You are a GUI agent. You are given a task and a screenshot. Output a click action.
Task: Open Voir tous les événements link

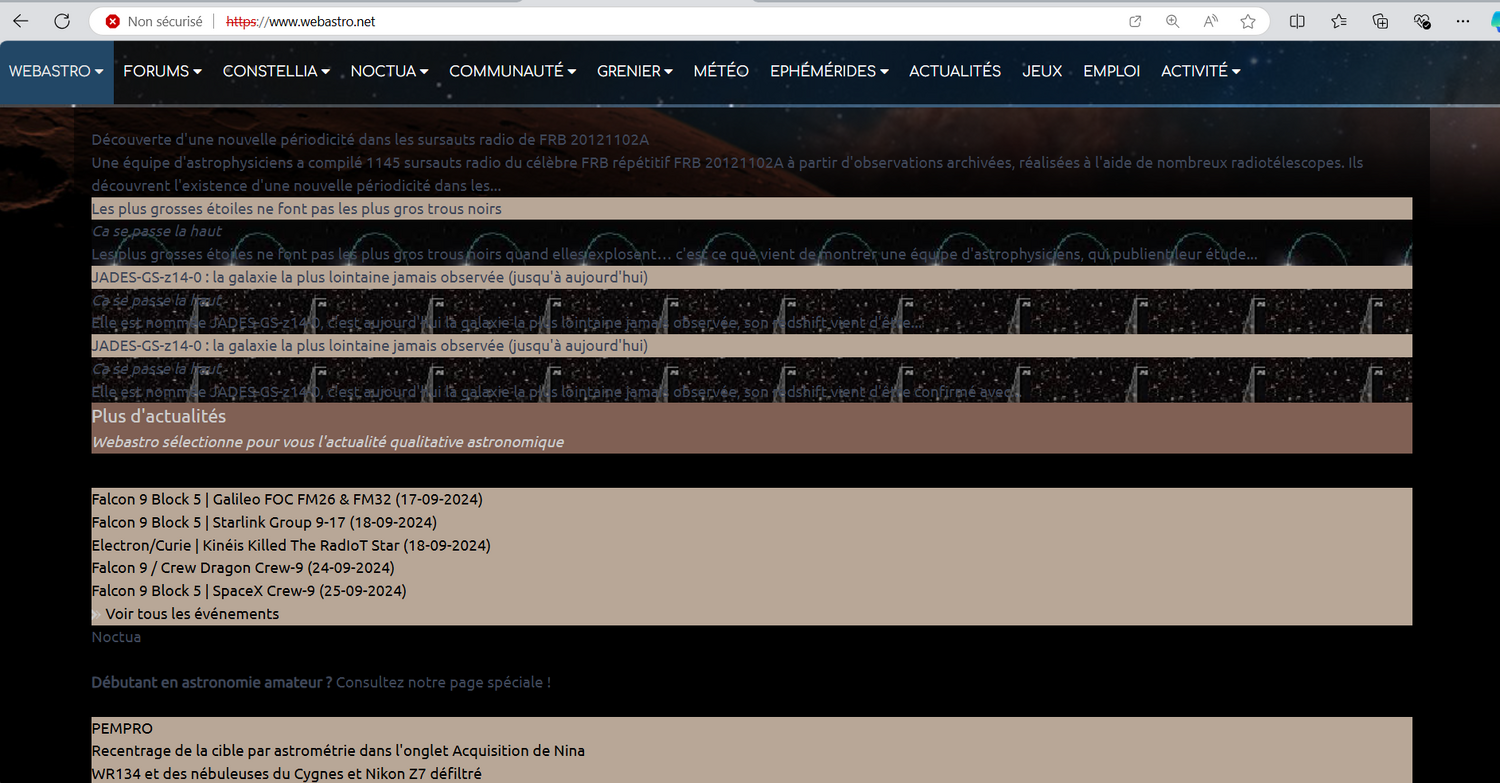coord(192,614)
